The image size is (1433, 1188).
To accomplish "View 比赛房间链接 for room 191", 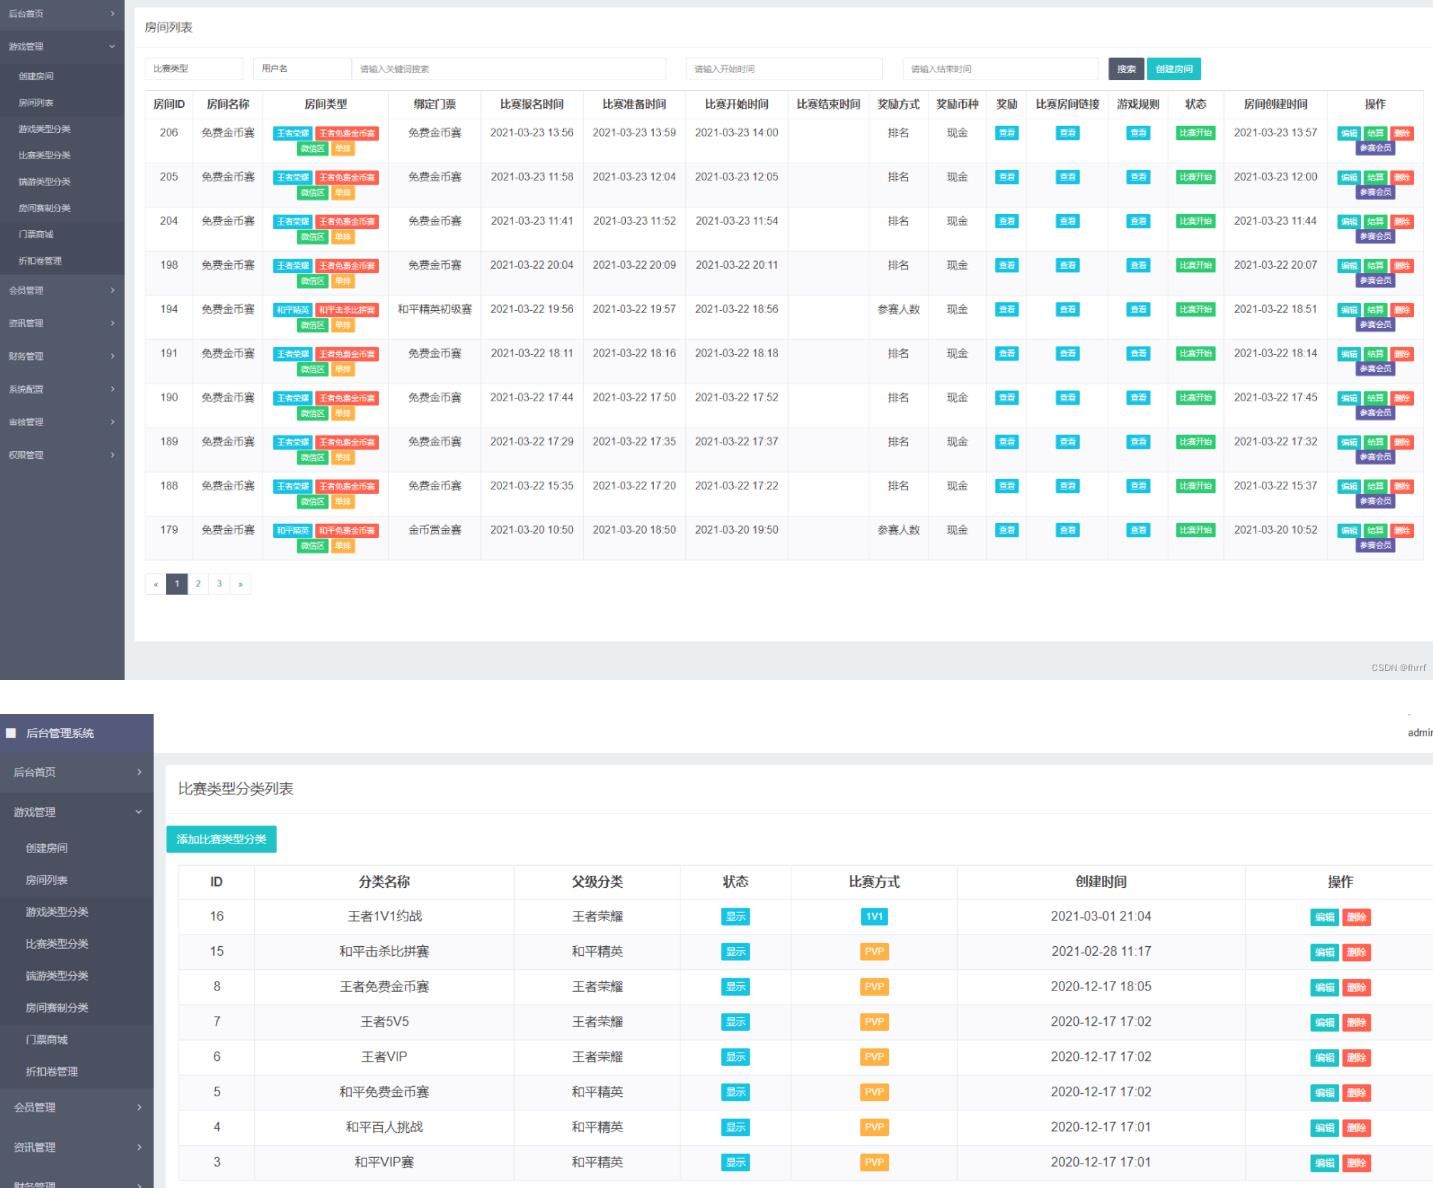I will tap(1067, 353).
